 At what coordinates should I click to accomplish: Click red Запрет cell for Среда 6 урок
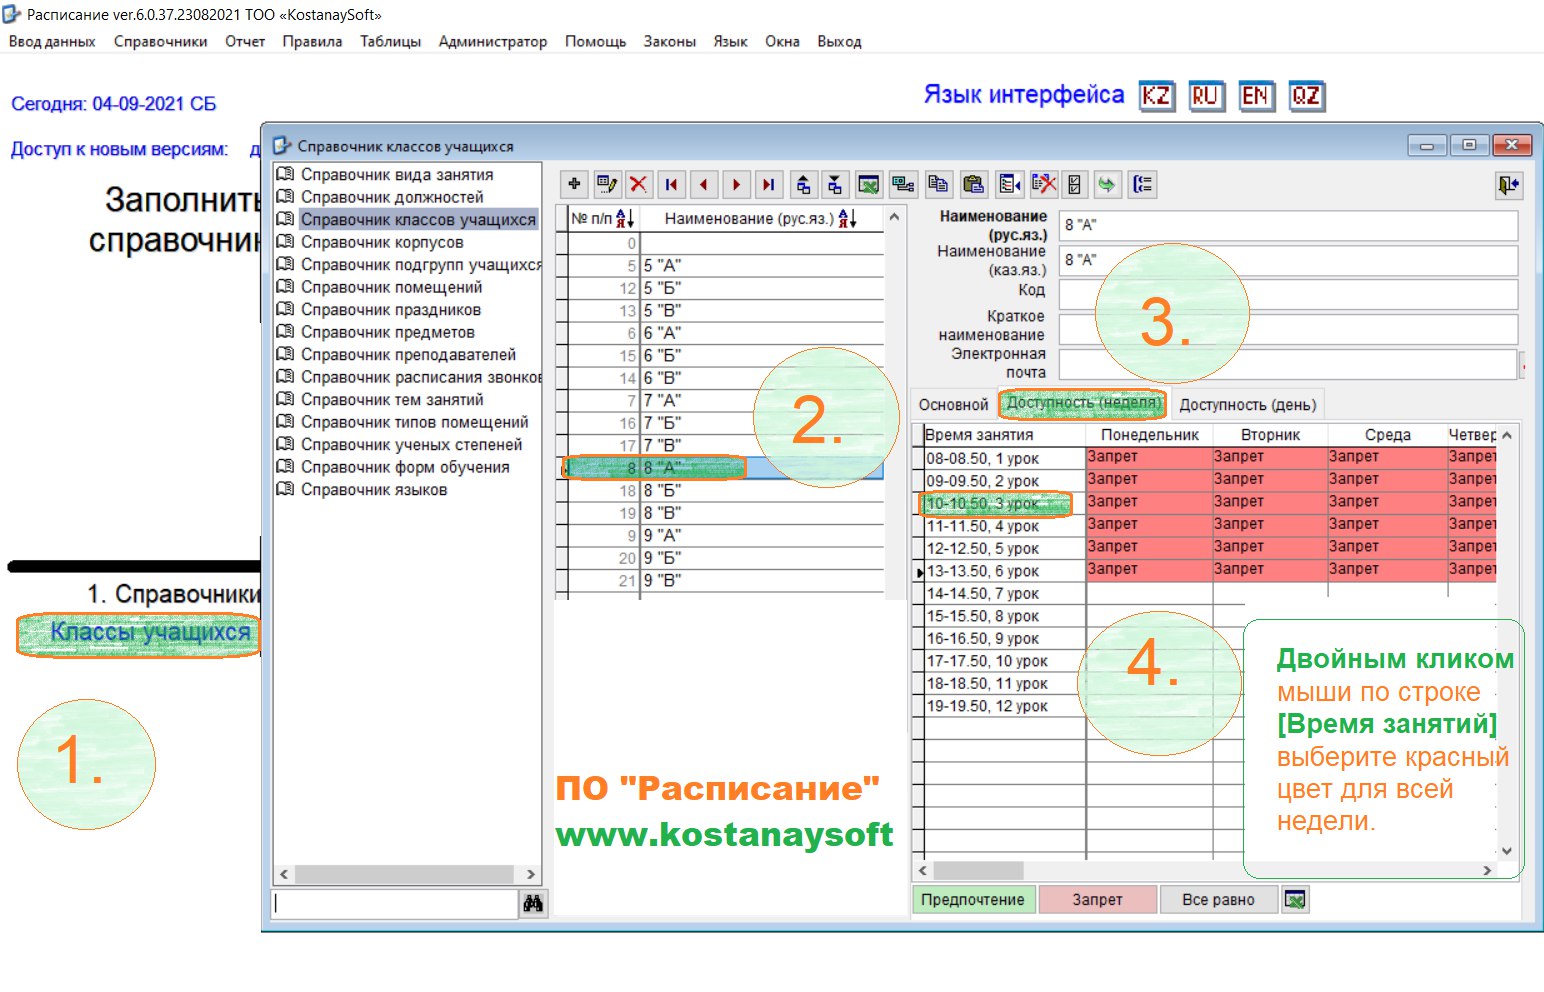[1387, 569]
